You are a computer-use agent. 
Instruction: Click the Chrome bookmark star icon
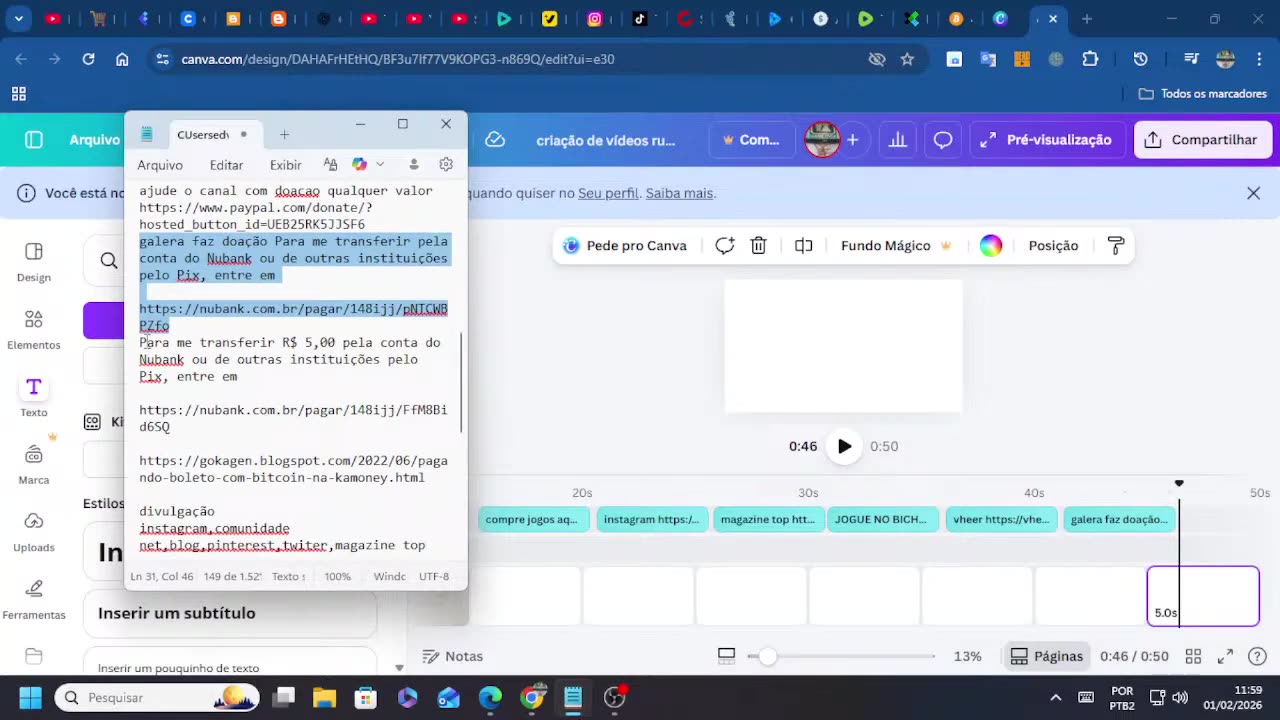coord(907,59)
